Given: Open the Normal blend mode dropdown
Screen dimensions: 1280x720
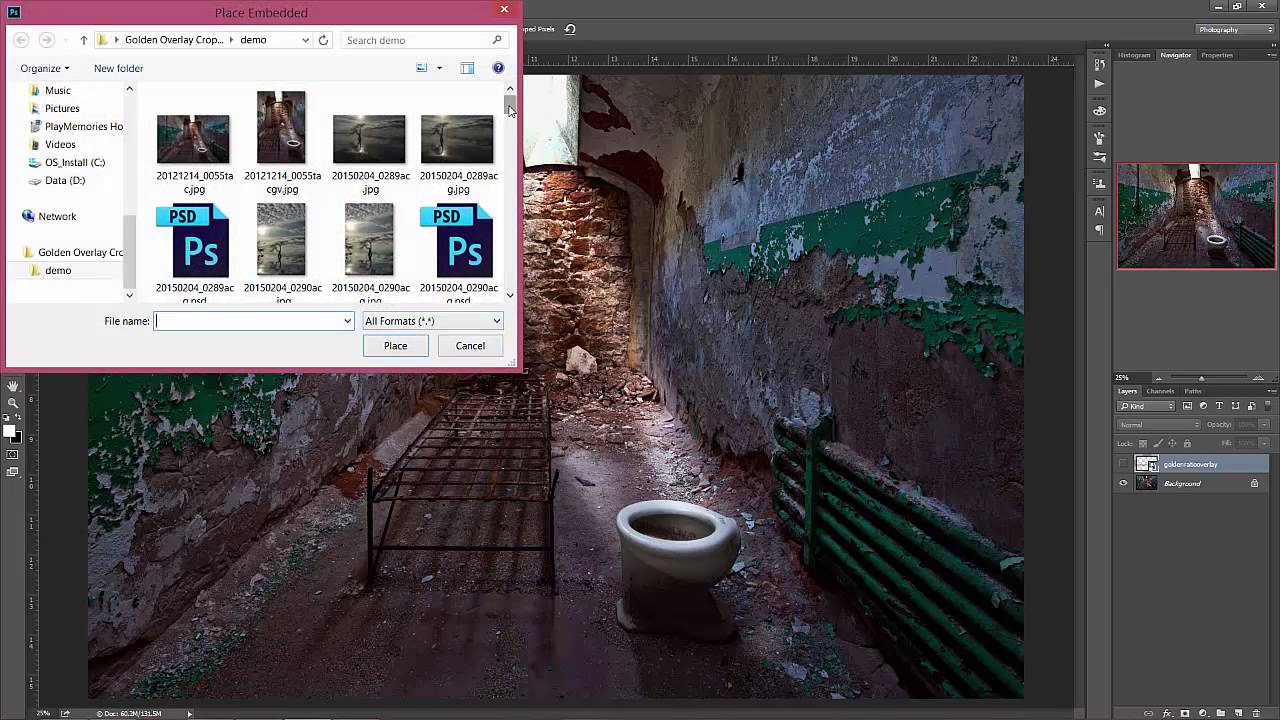Looking at the screenshot, I should 1159,425.
